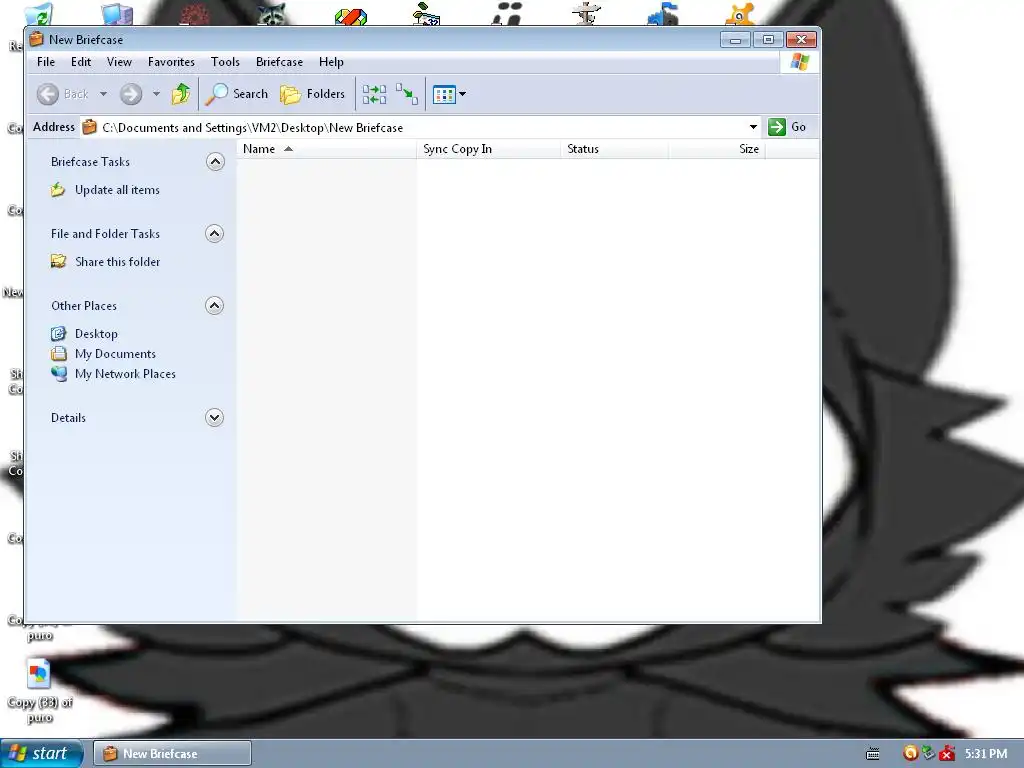Click the green Go button
The height and width of the screenshot is (768, 1024).
click(x=787, y=127)
